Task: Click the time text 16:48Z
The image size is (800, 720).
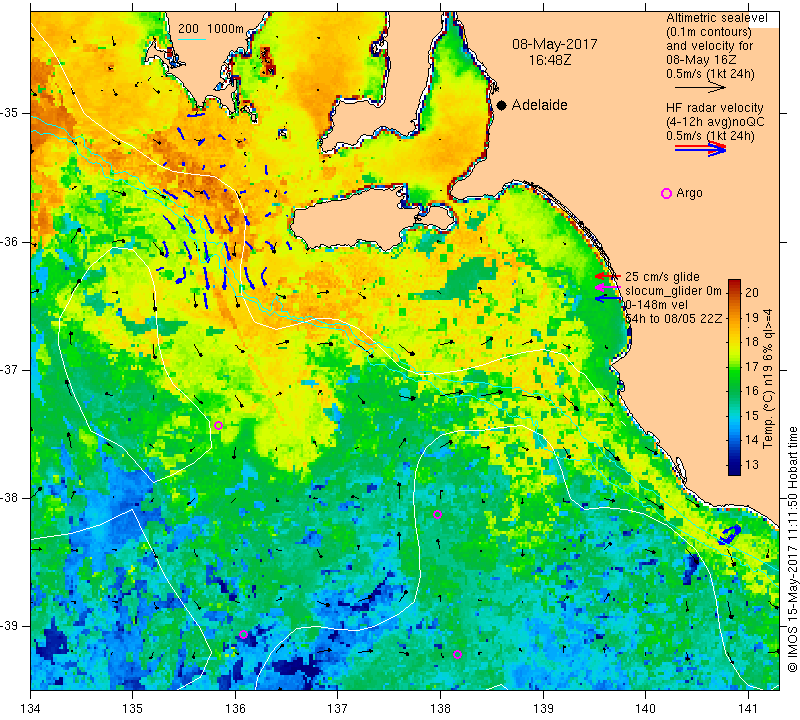Action: click(549, 60)
